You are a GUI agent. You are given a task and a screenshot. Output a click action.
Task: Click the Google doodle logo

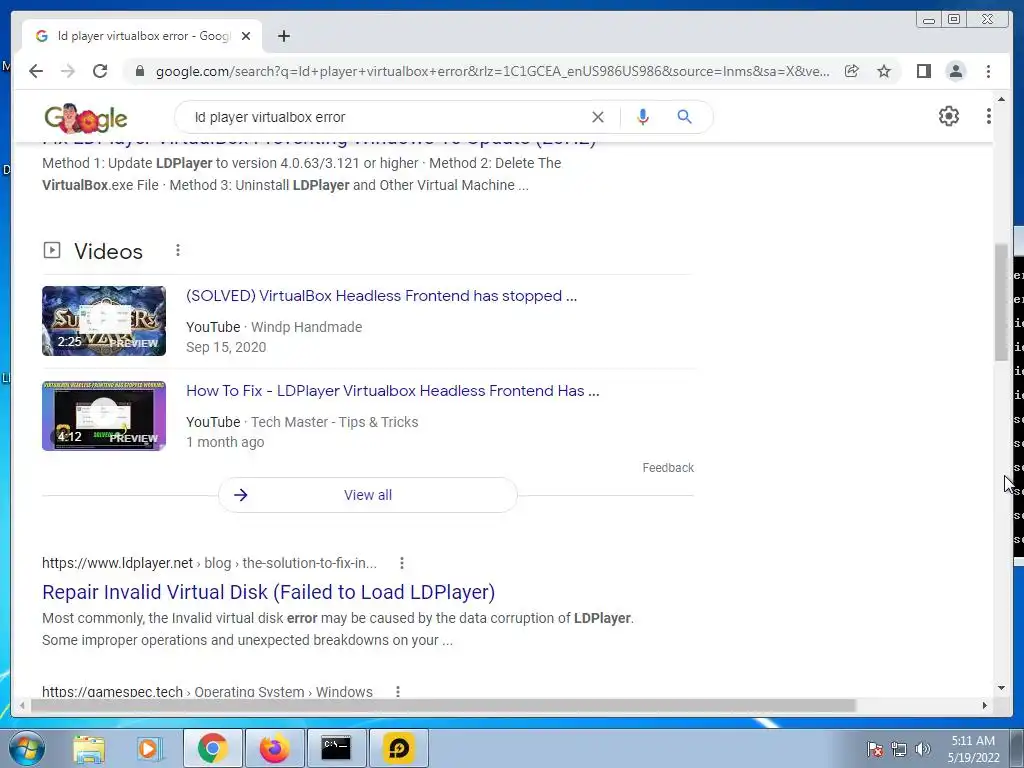[x=86, y=118]
